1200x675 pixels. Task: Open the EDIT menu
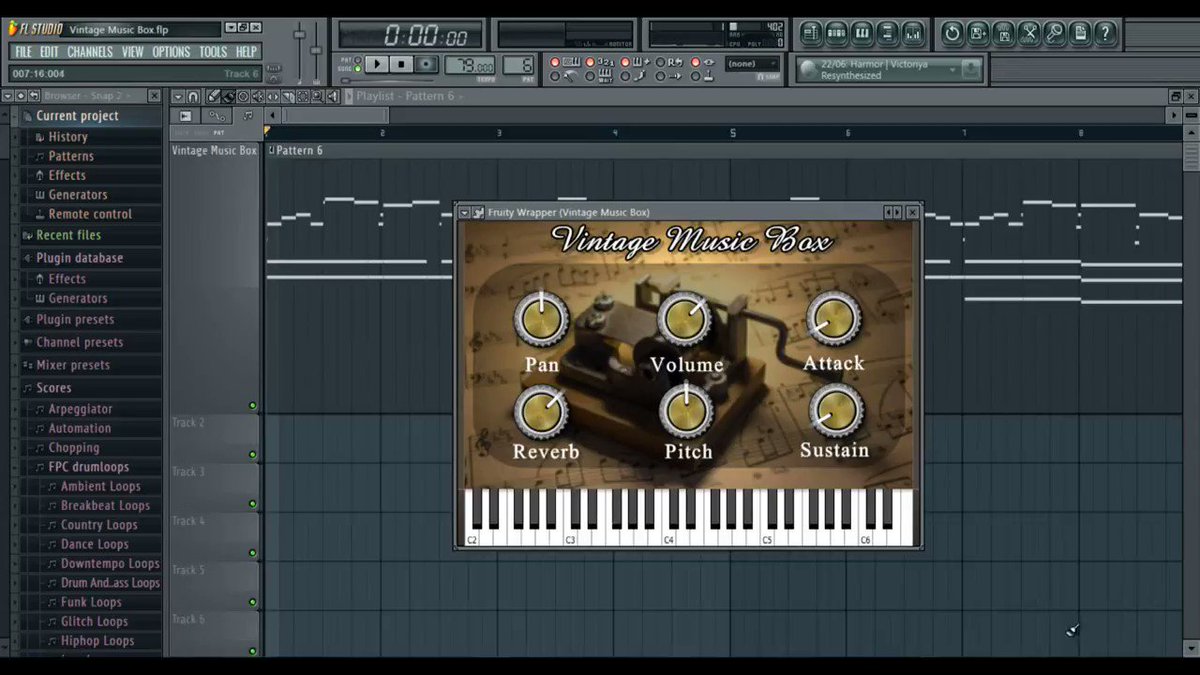49,52
